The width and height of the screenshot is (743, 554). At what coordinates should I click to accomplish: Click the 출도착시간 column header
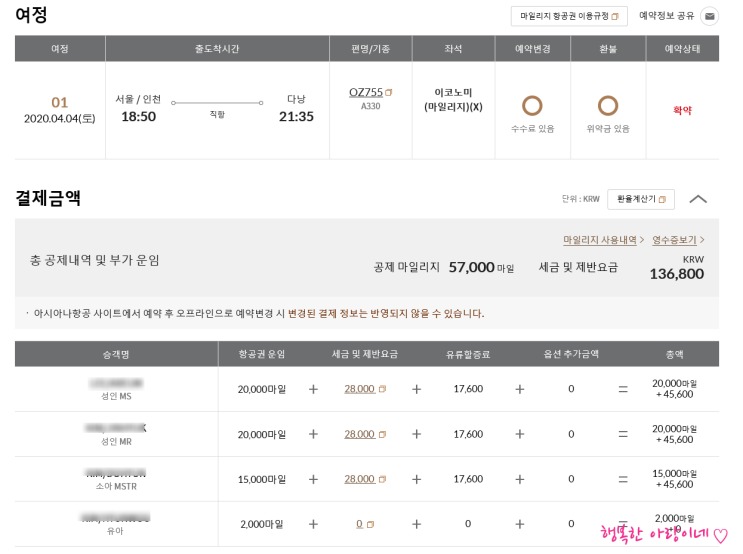(x=217, y=48)
